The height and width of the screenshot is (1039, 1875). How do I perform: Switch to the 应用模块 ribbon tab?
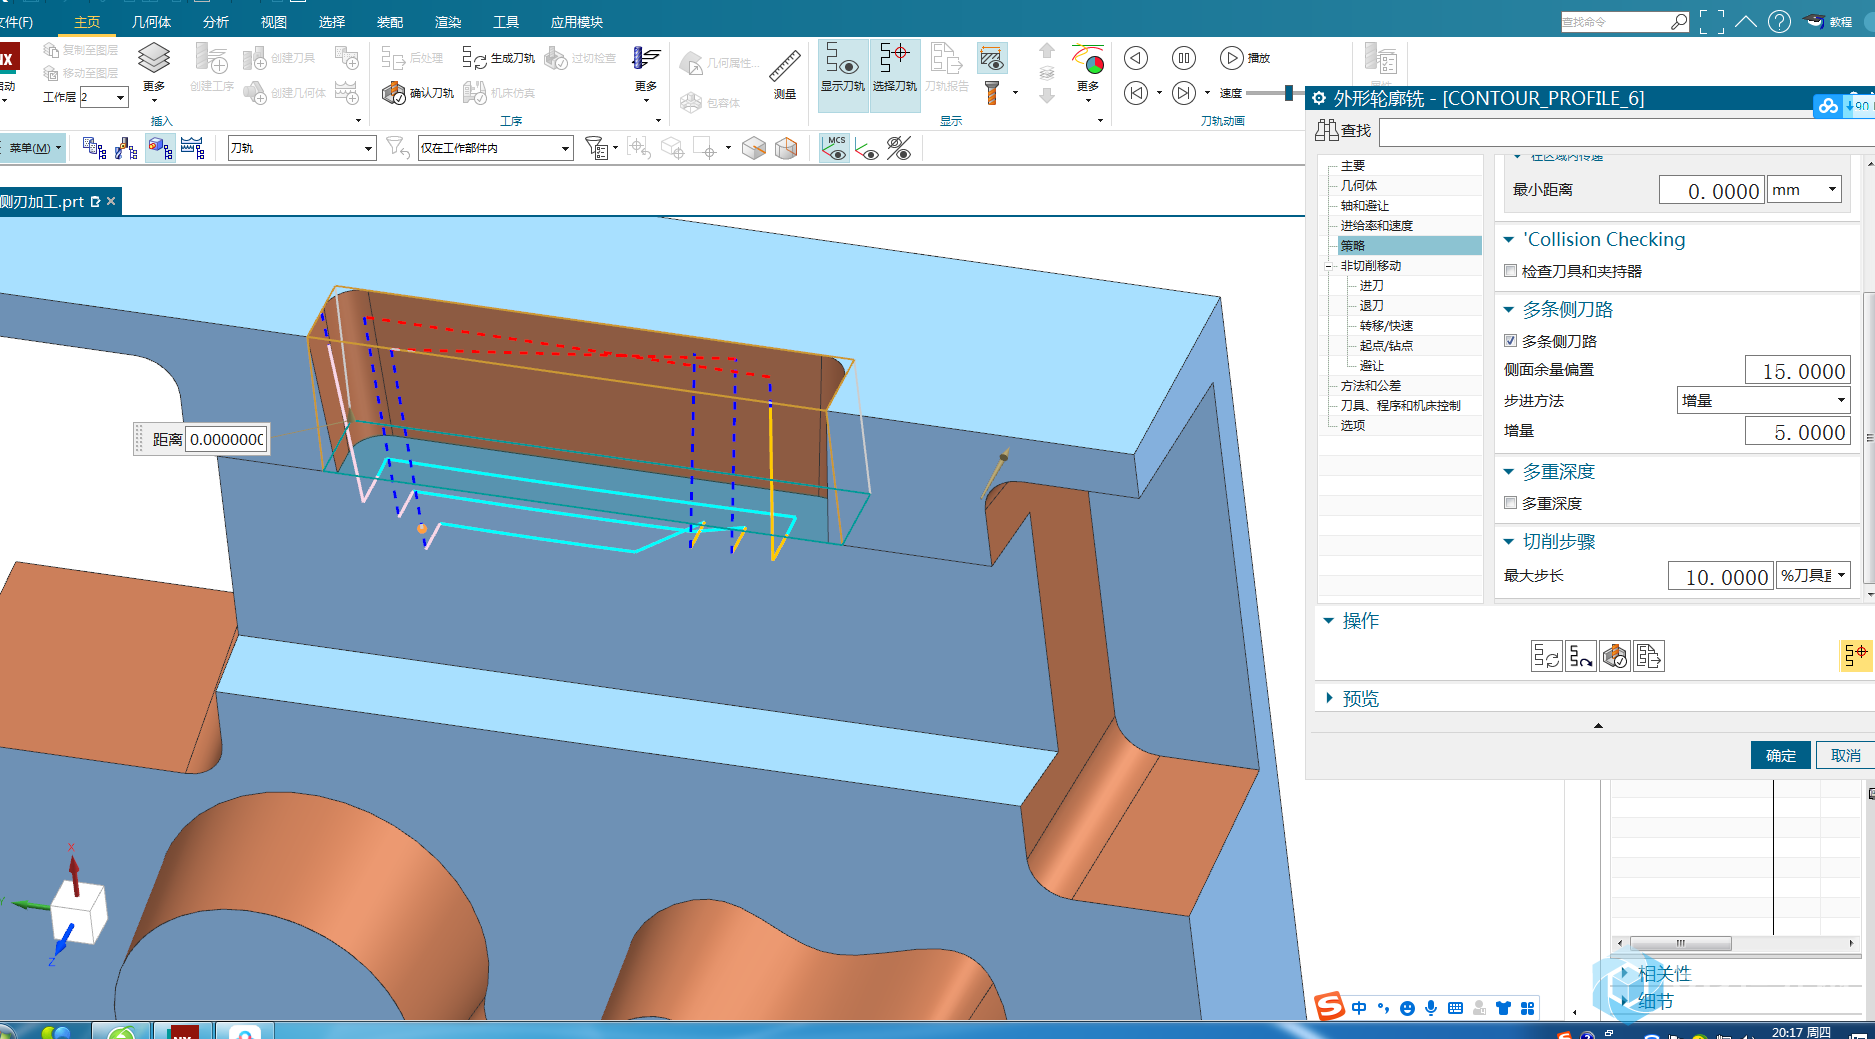[576, 21]
